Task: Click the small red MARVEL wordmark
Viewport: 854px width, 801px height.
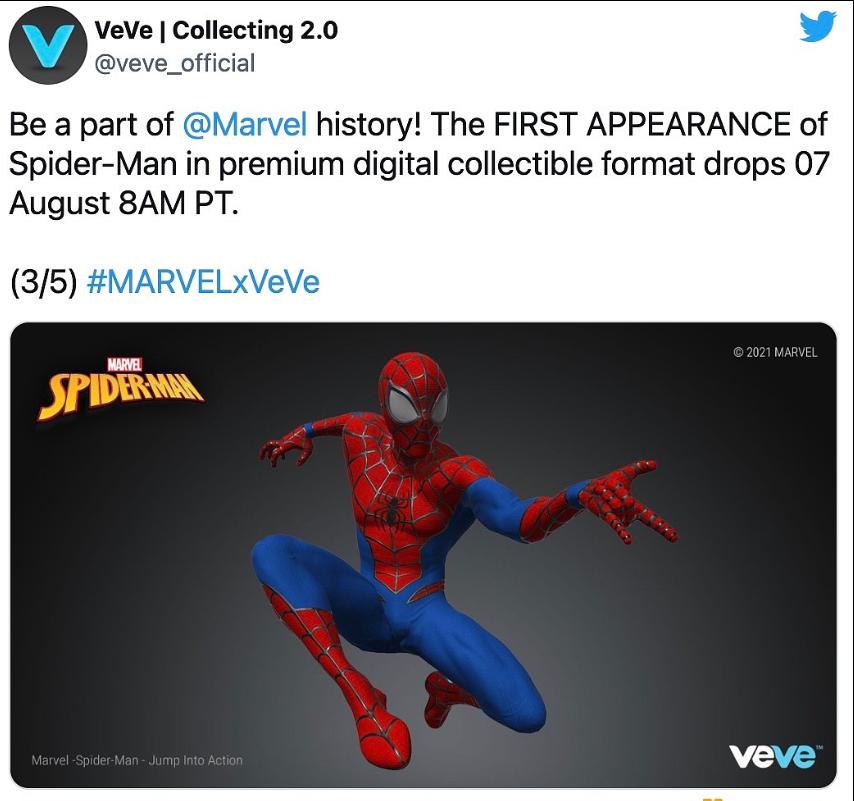Action: [x=125, y=364]
